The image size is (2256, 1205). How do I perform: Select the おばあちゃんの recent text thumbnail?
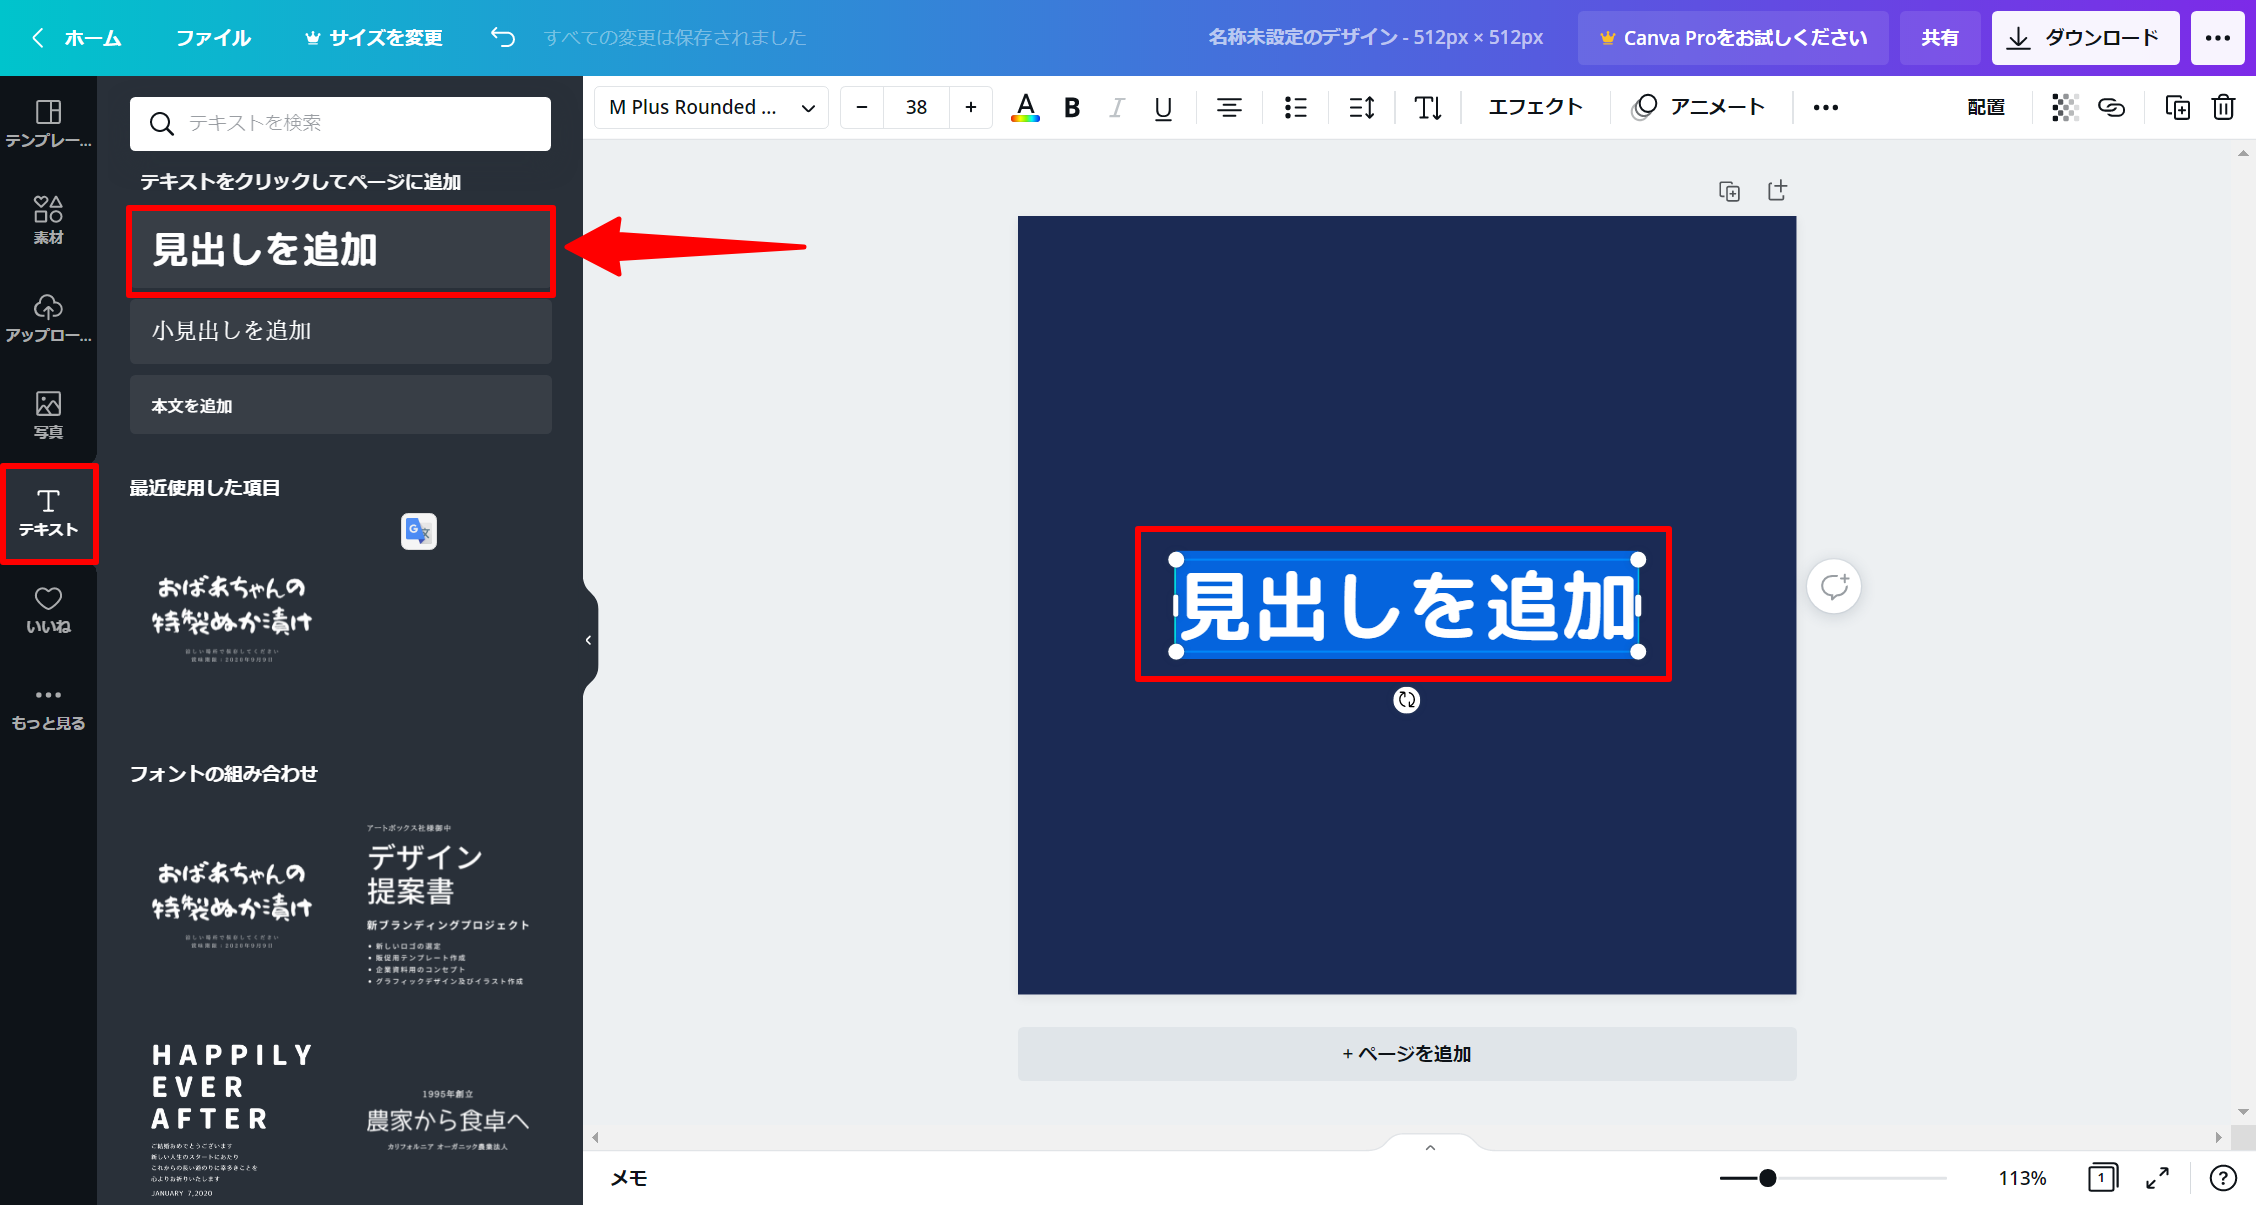(x=232, y=618)
